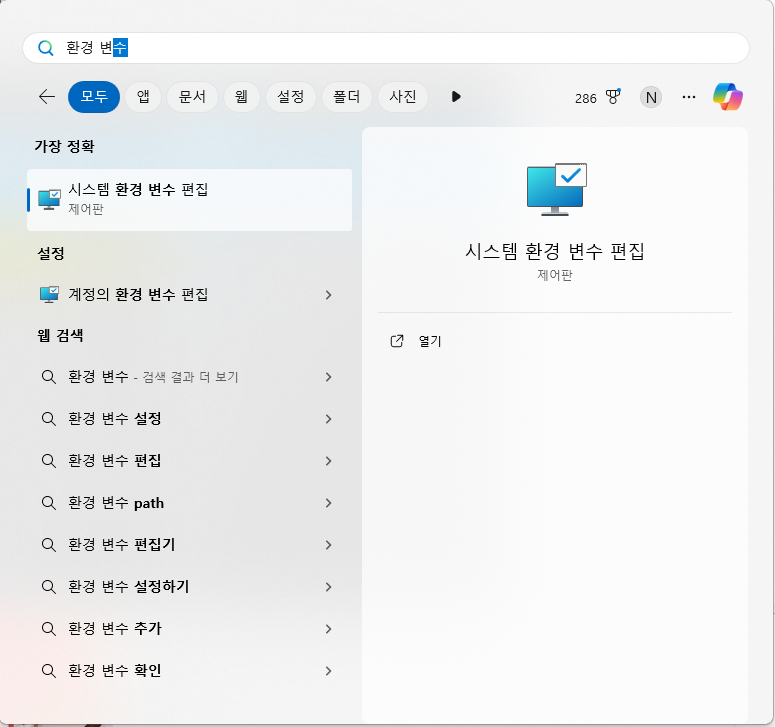Click the monitor icon of 시스템 환경 변수 편집 result
This screenshot has width=775, height=727.
(49, 200)
